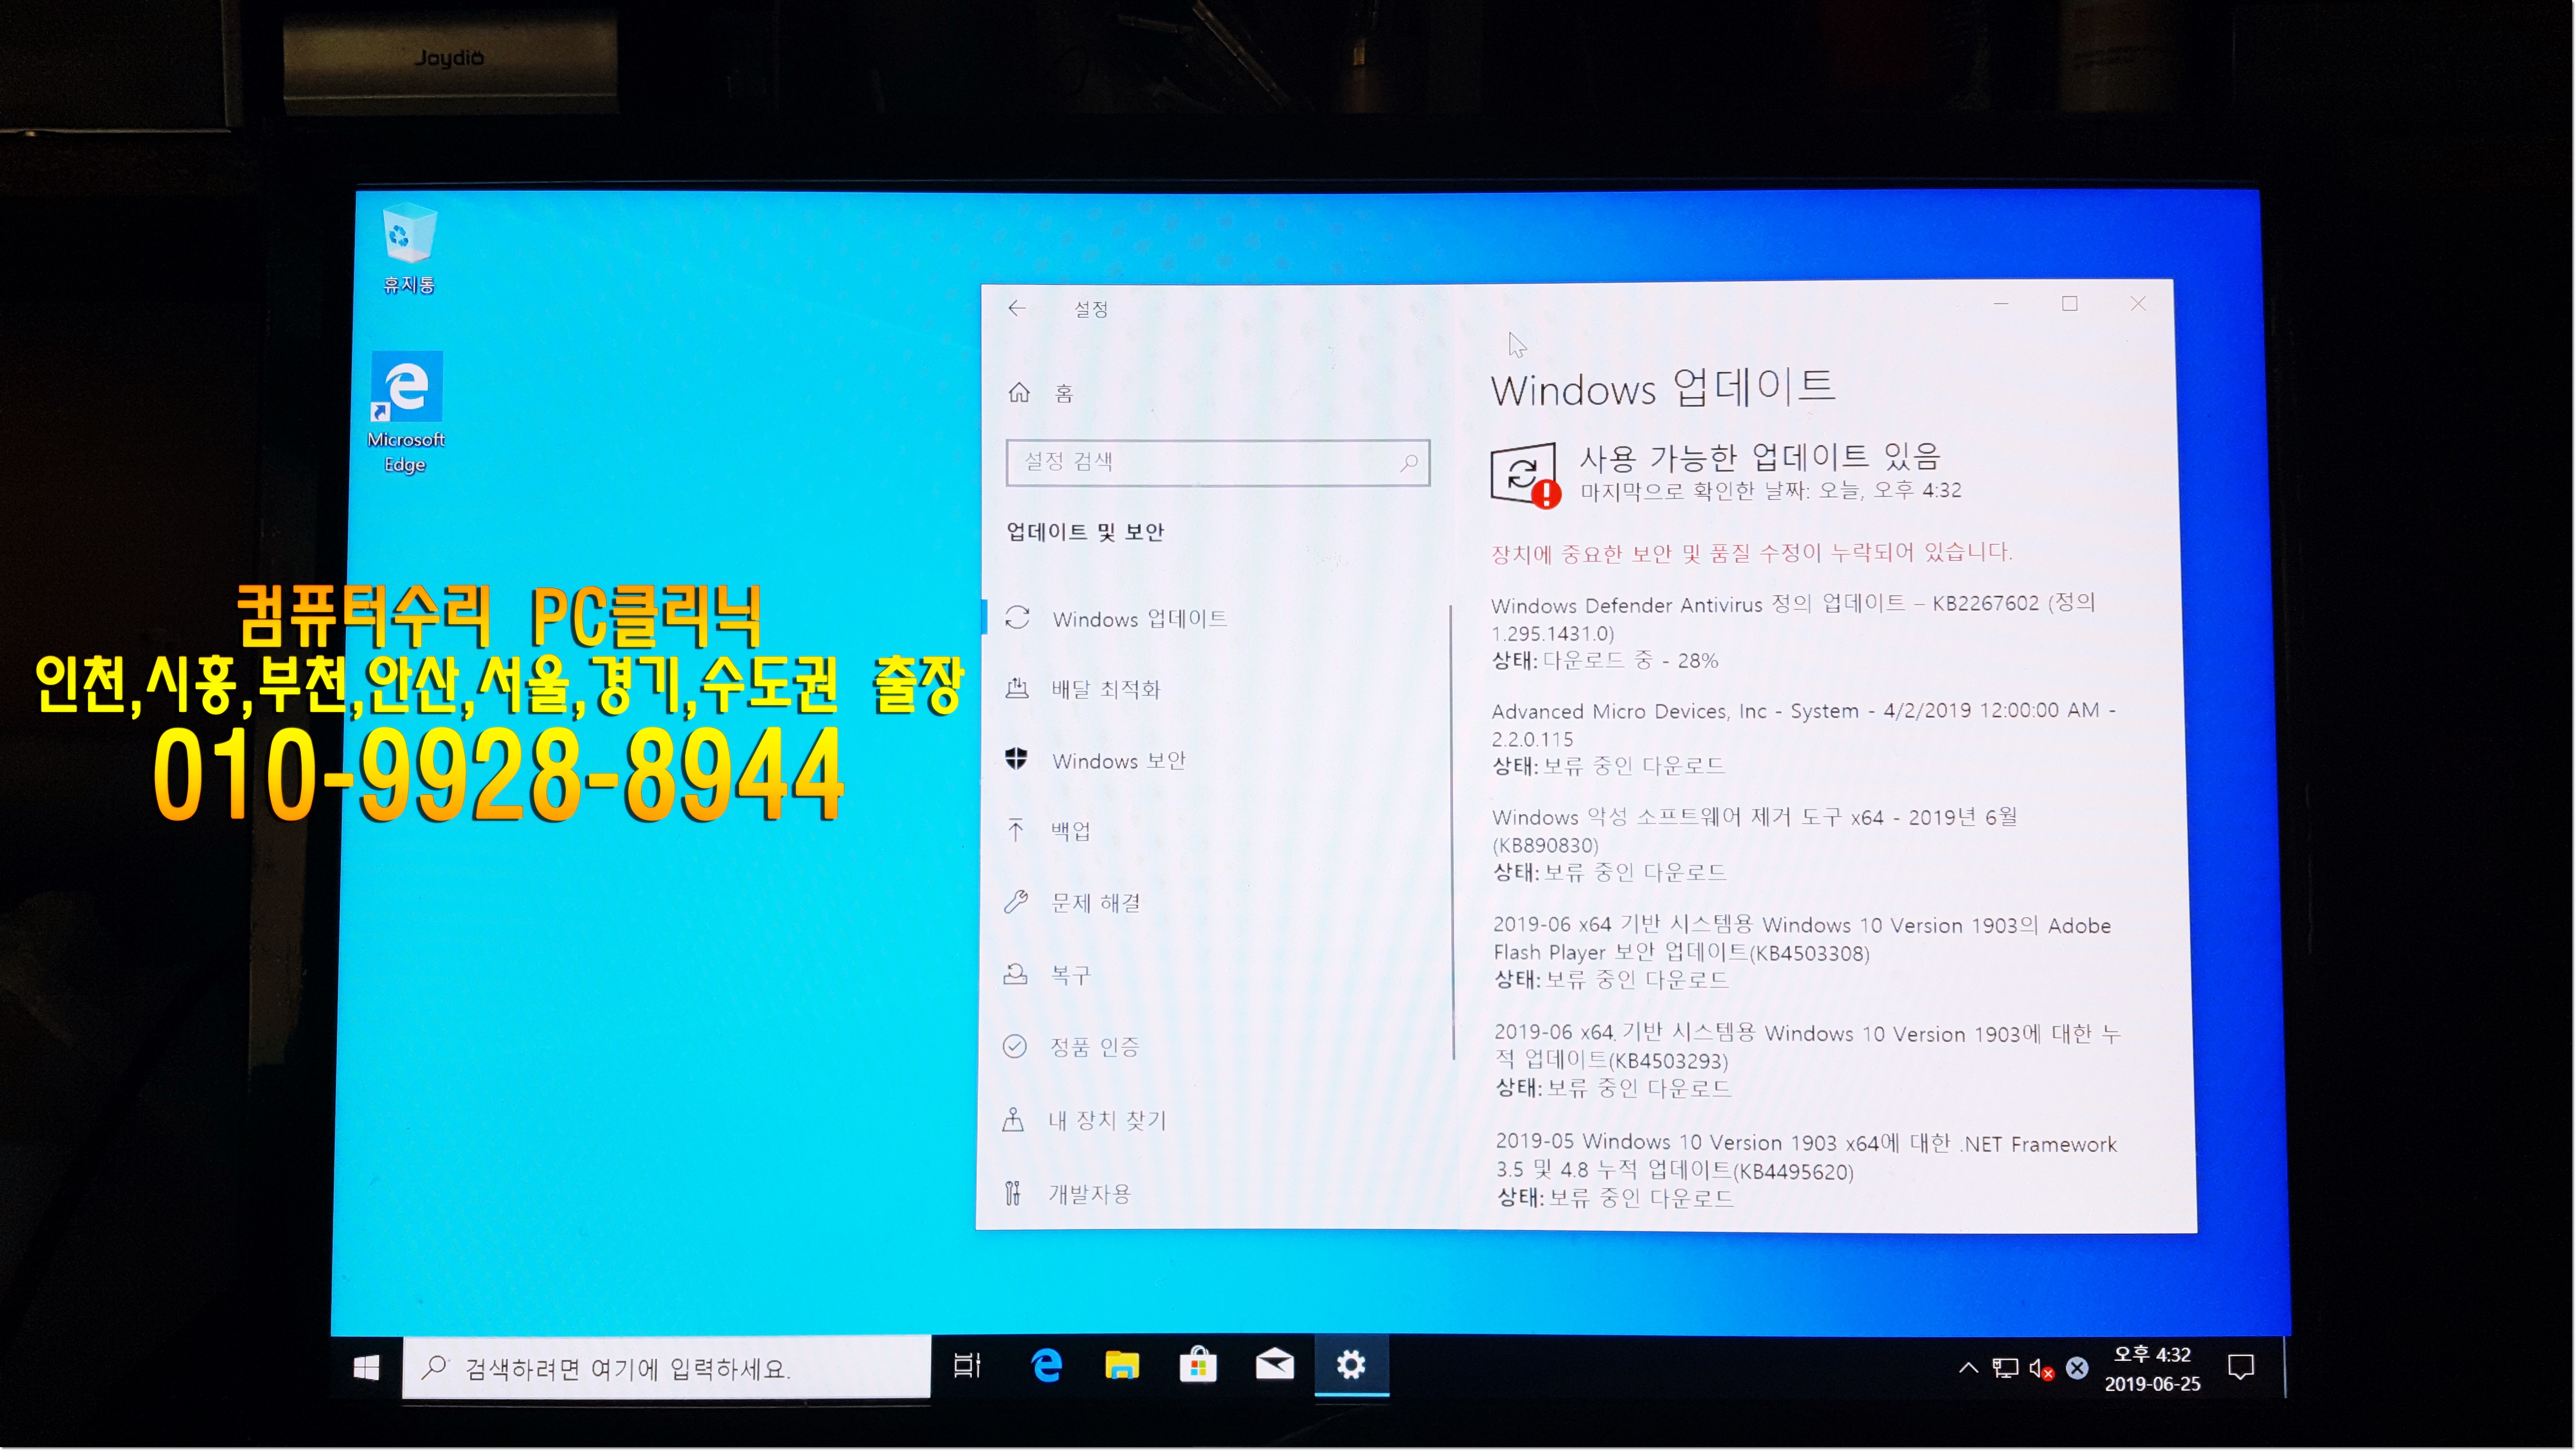Viewport: 2576px width, 1451px height.
Task: Click the Activation checkmark icon
Action: (1014, 1047)
